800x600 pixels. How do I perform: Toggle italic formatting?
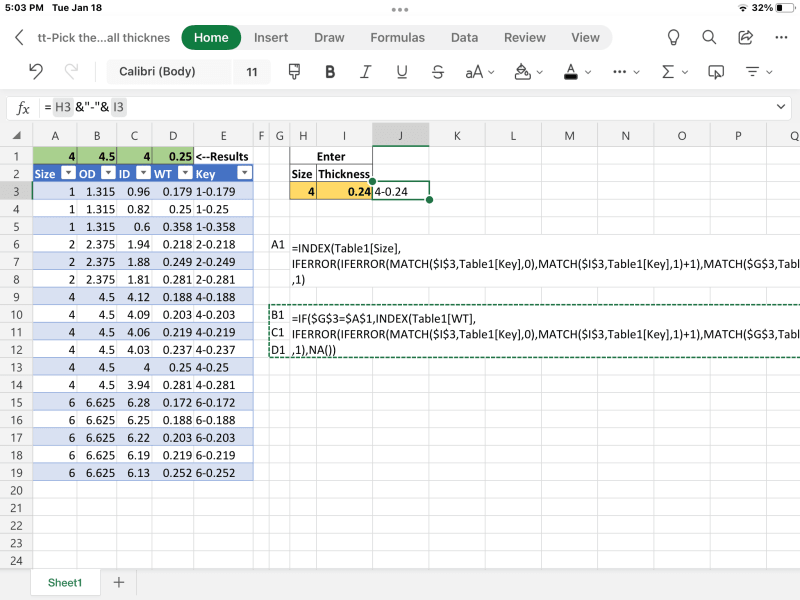[365, 72]
